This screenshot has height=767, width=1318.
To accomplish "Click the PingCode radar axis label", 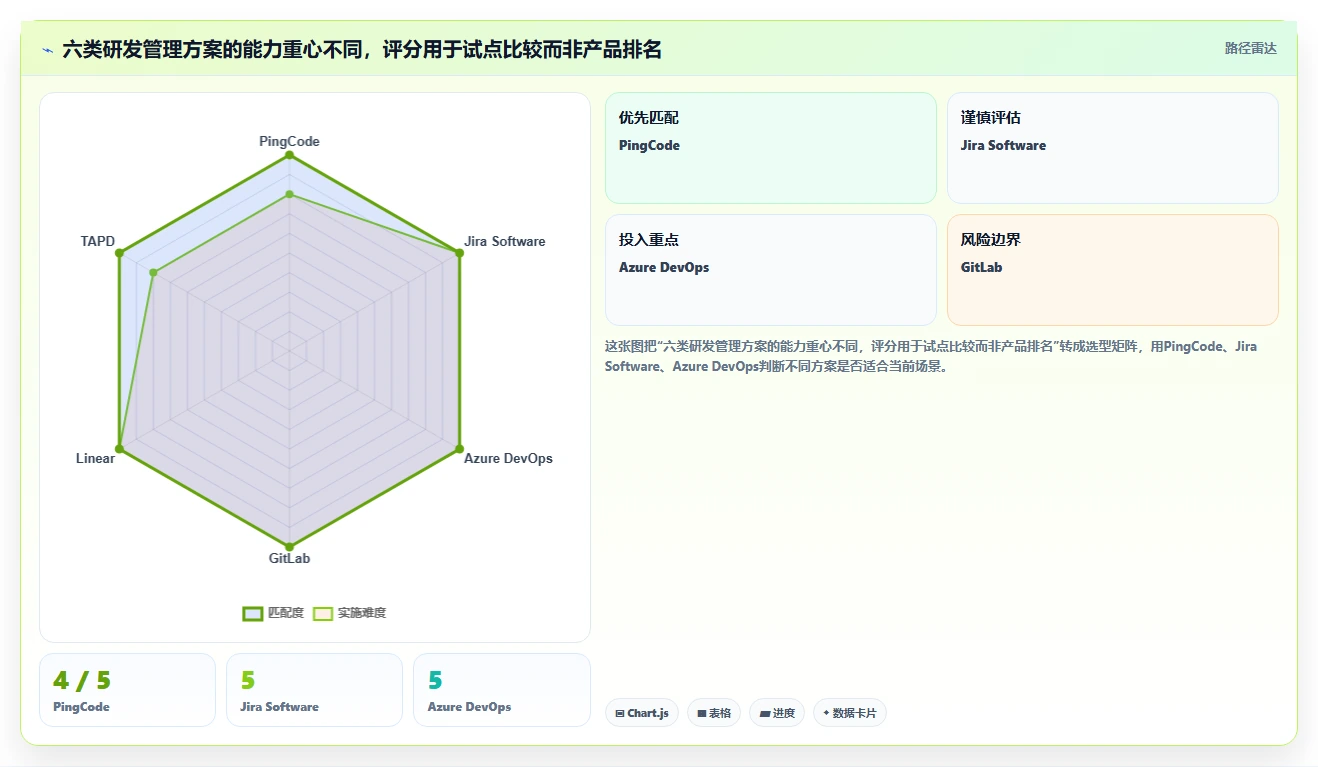I will pos(289,141).
